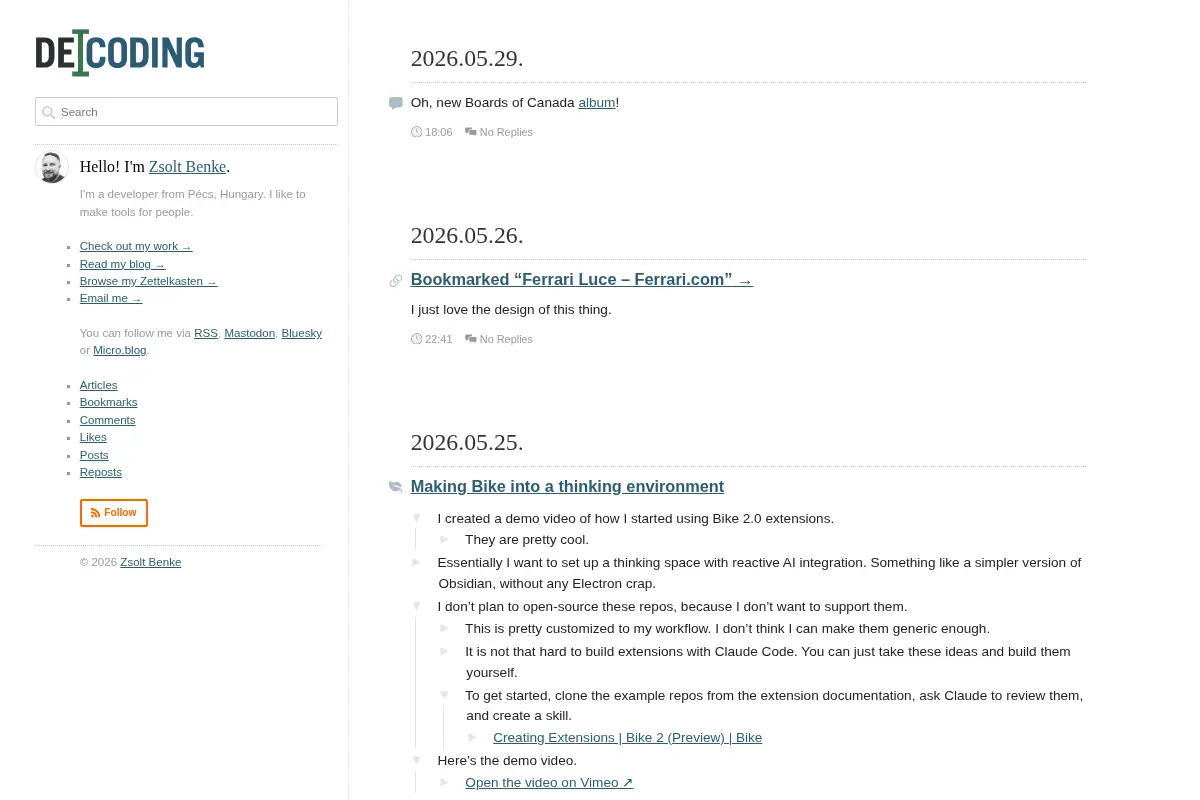Open the Mastodon follow link

250,333
